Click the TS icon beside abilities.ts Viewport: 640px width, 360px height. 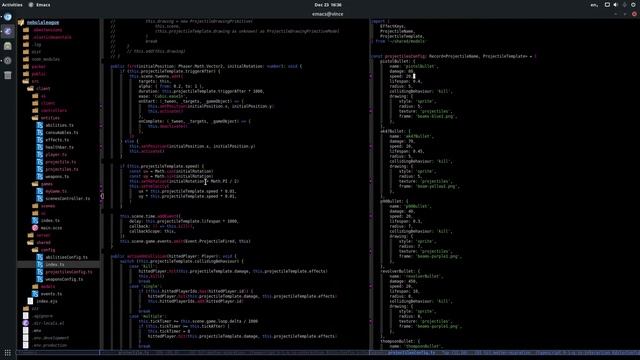click(x=40, y=125)
